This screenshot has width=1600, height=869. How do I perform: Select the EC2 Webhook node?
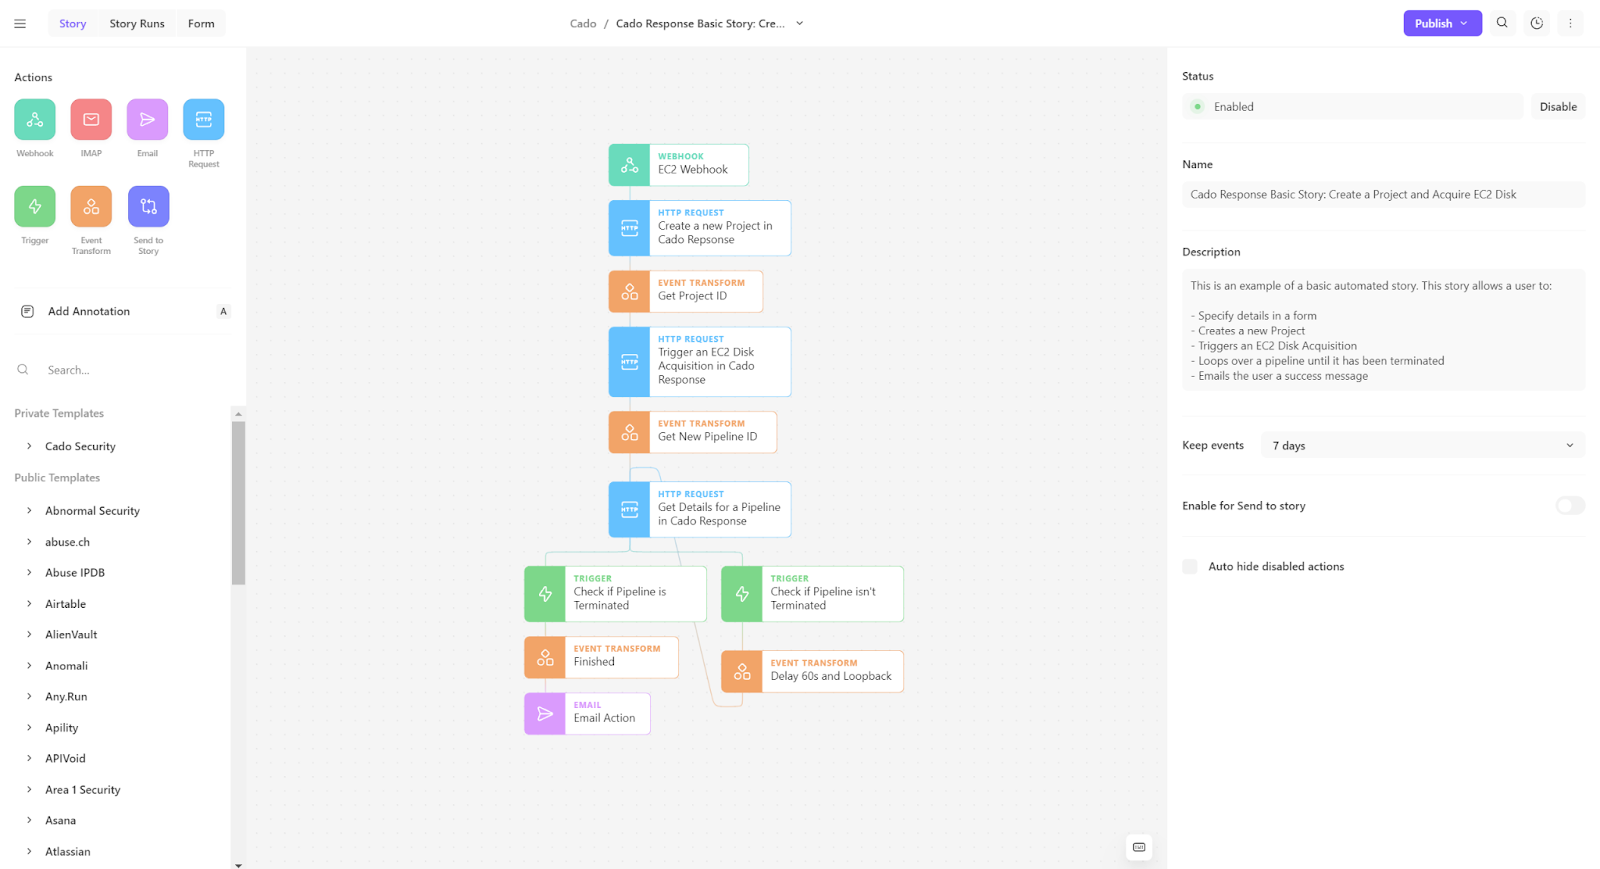[679, 165]
